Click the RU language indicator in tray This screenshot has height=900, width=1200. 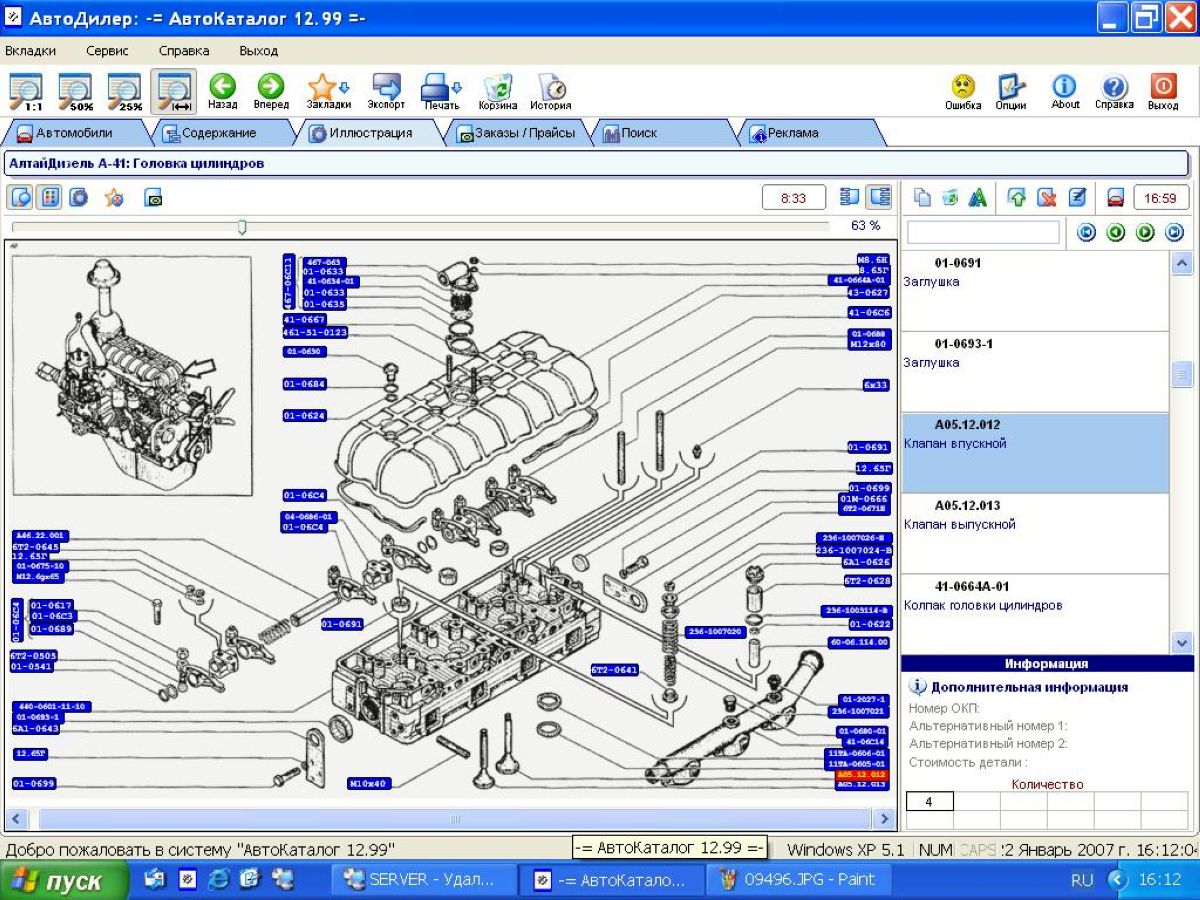point(1082,881)
